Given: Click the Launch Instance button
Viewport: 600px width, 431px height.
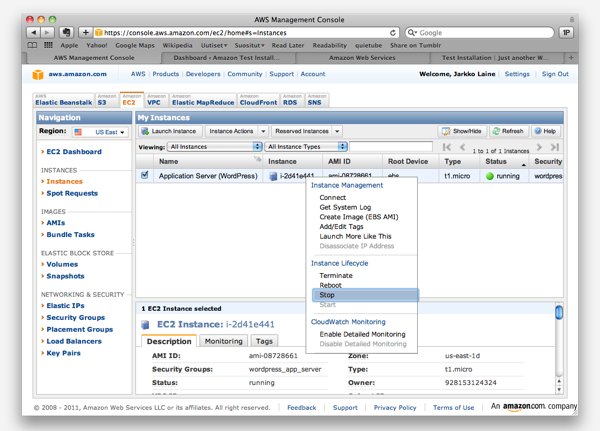Looking at the screenshot, I should click(x=169, y=131).
